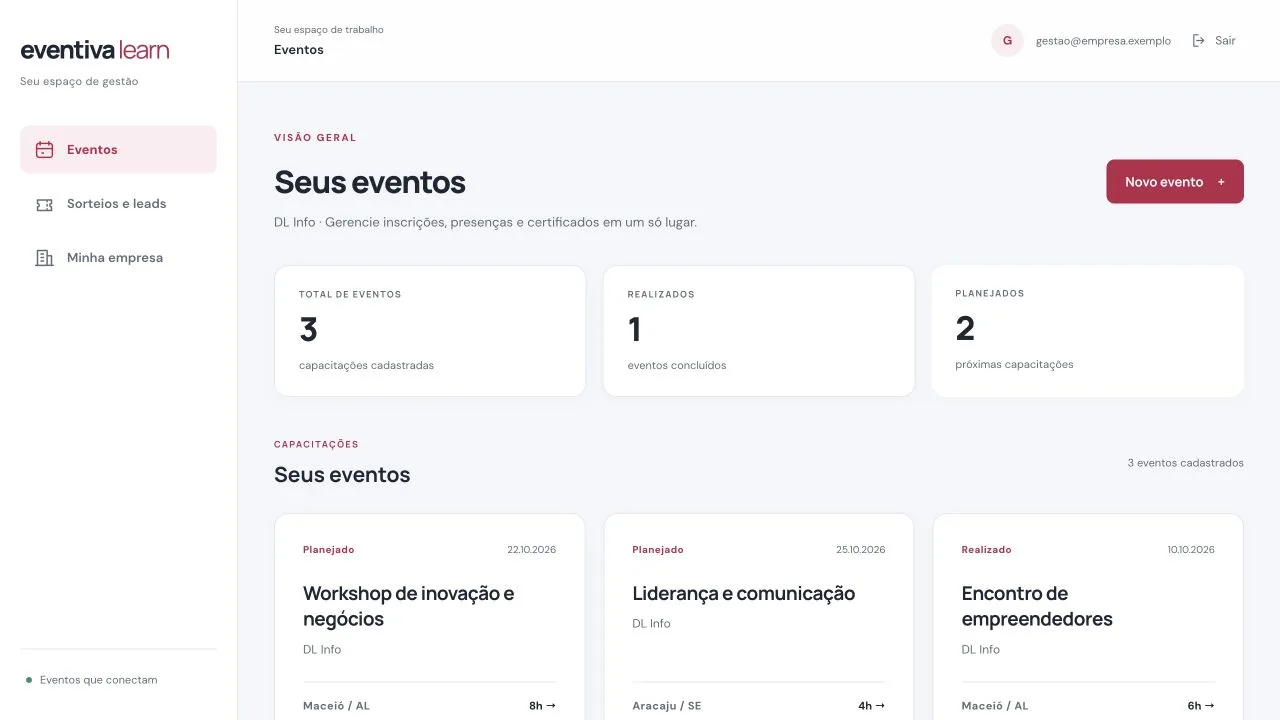Click the Realizados stat card
The image size is (1280, 720).
(x=759, y=331)
